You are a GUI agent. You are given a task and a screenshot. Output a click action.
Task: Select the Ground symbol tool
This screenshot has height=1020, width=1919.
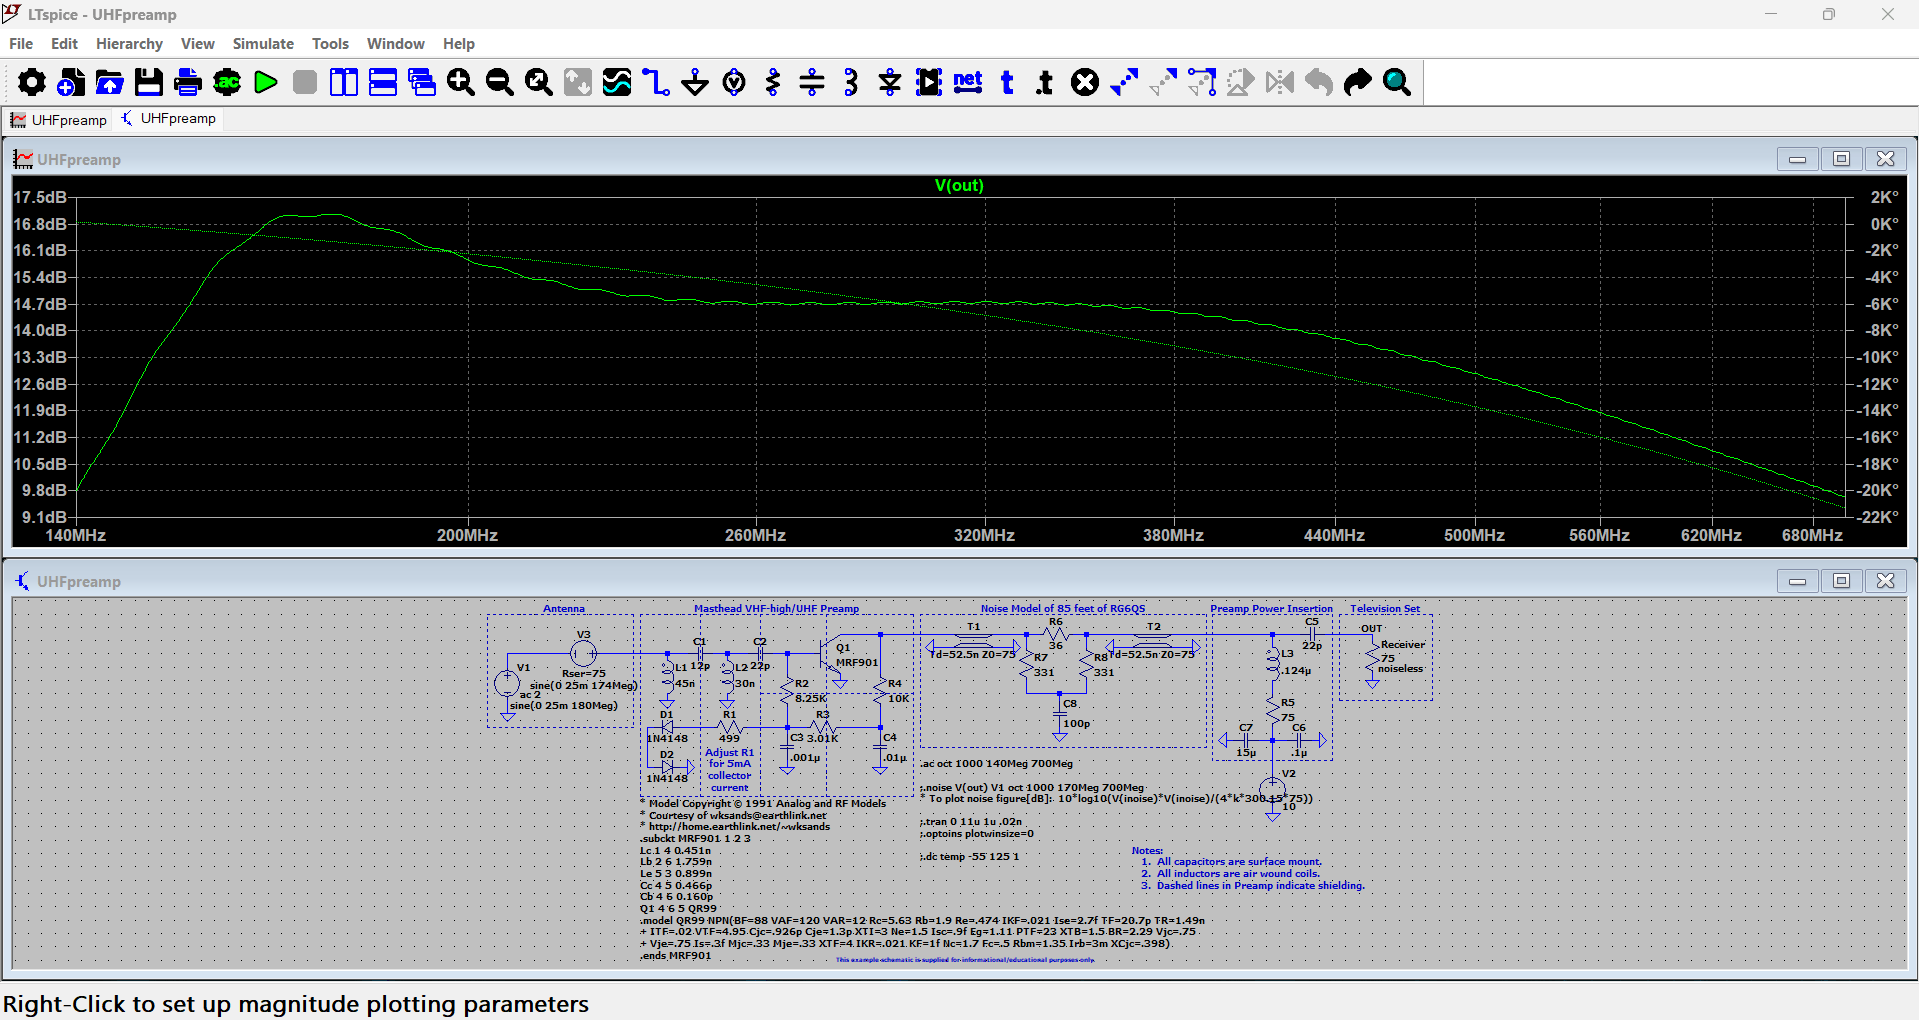695,82
